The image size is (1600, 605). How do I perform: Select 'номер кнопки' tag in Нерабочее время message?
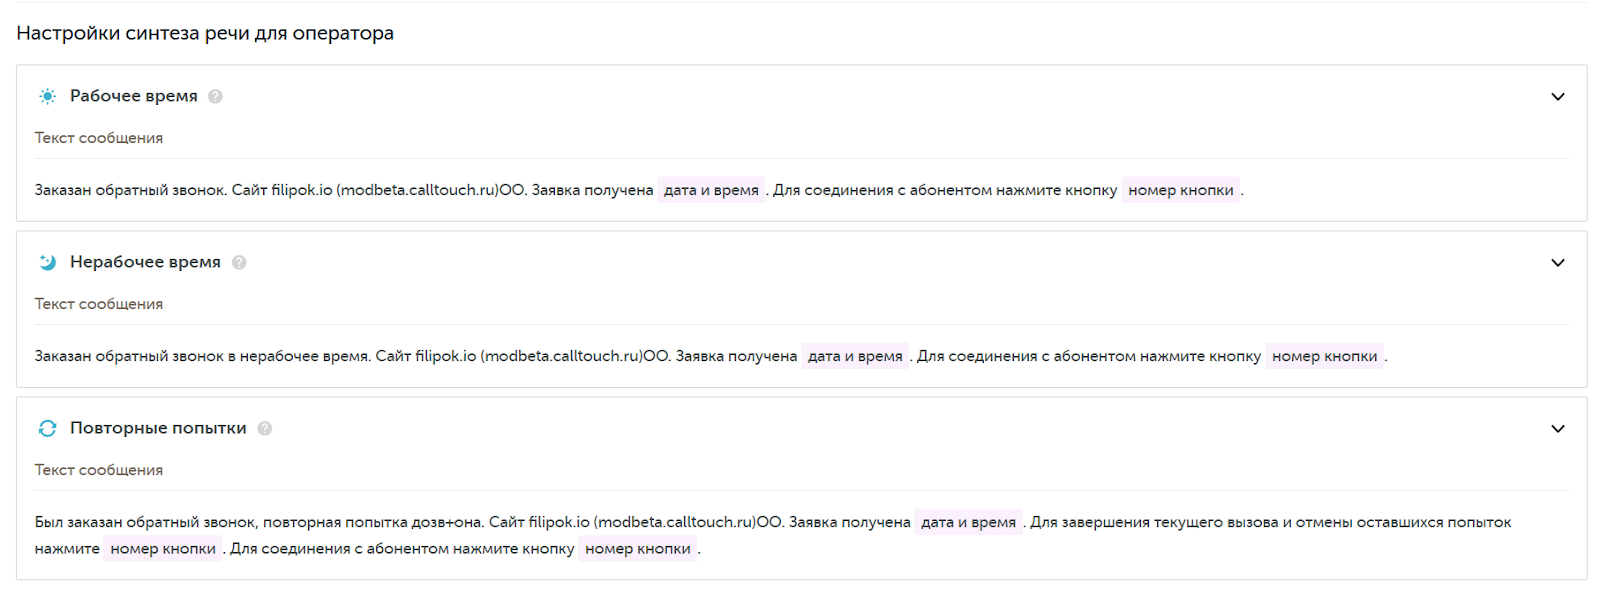[x=1325, y=356]
